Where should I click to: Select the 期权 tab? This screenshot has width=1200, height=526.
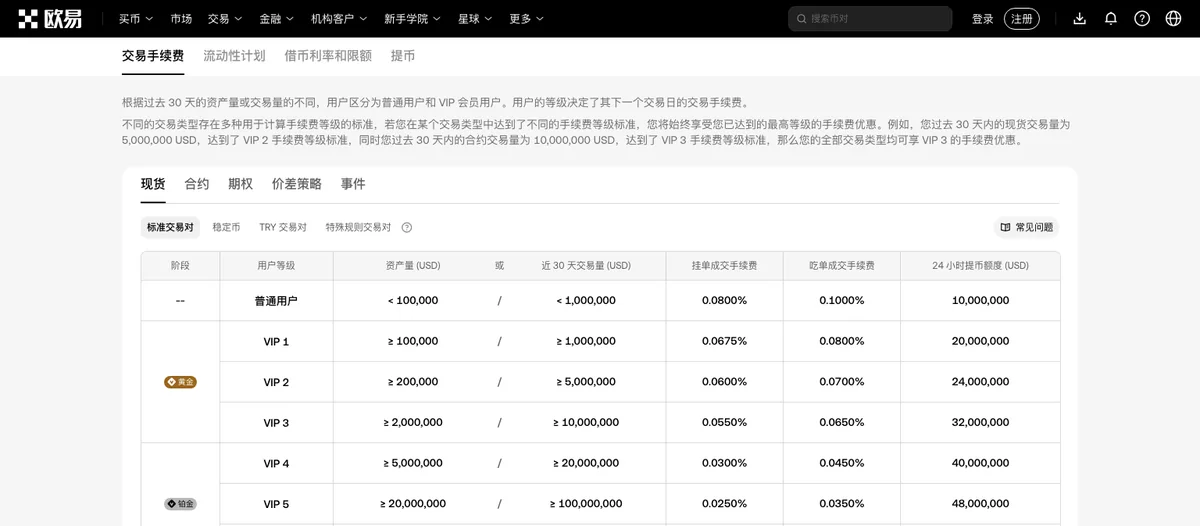point(240,184)
